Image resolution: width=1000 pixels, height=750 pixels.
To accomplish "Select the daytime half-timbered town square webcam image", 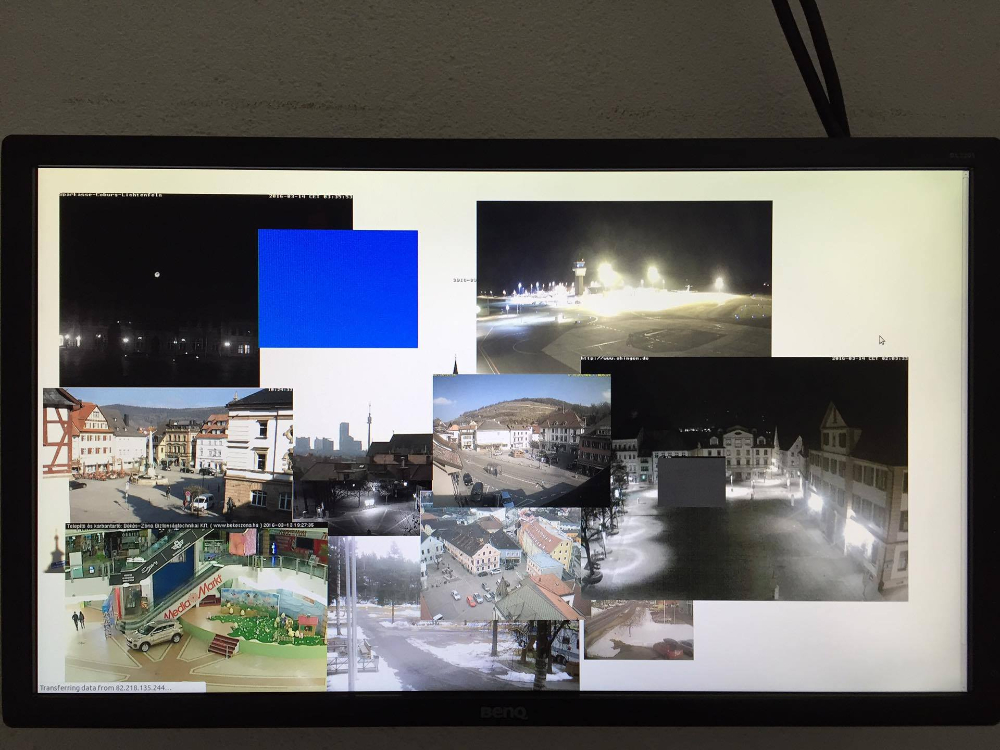I will [168, 455].
